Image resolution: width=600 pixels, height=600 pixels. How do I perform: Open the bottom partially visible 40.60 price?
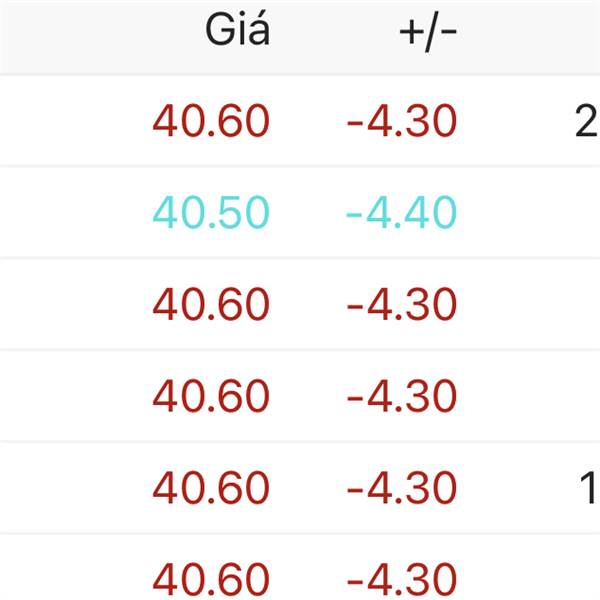(211, 579)
